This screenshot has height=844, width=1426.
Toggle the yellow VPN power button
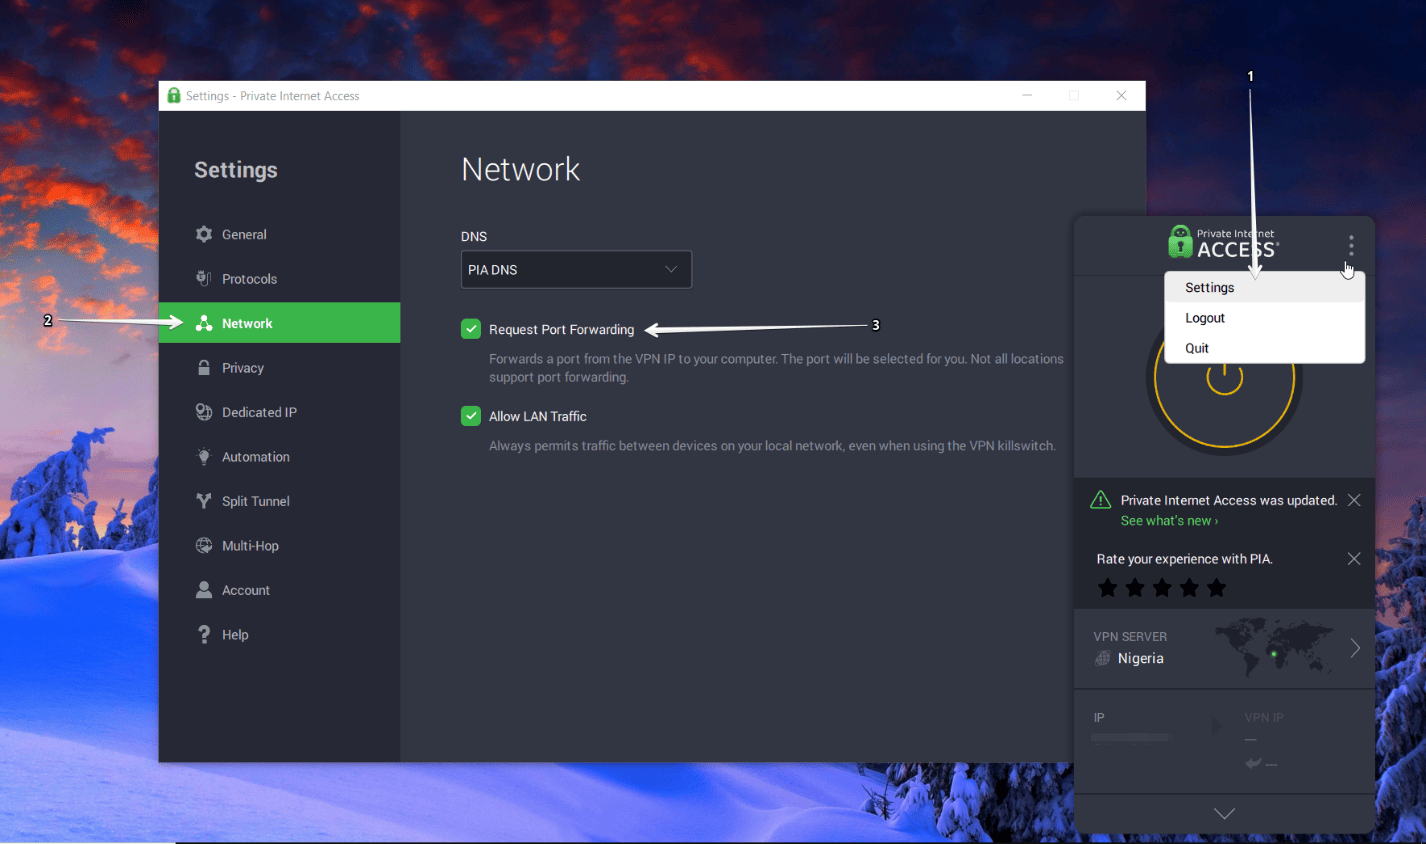coord(1224,379)
